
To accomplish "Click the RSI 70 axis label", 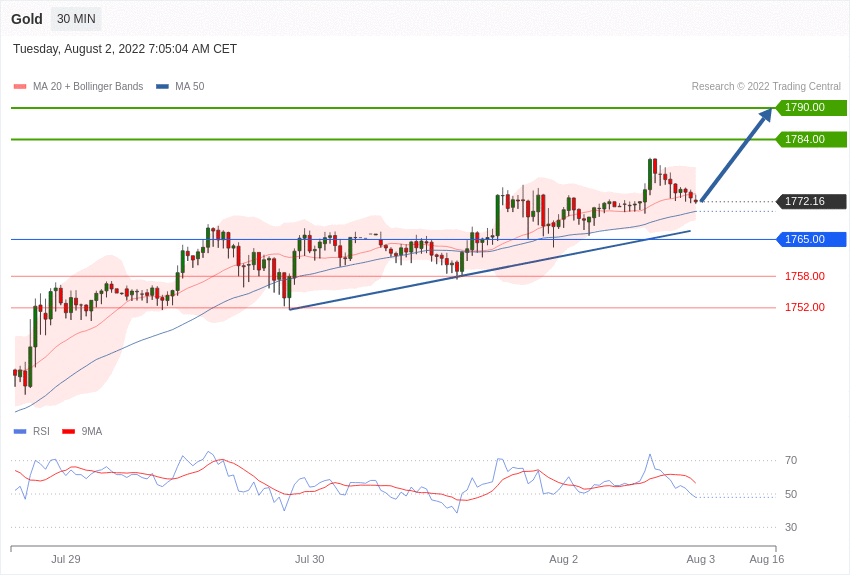I will [x=791, y=461].
